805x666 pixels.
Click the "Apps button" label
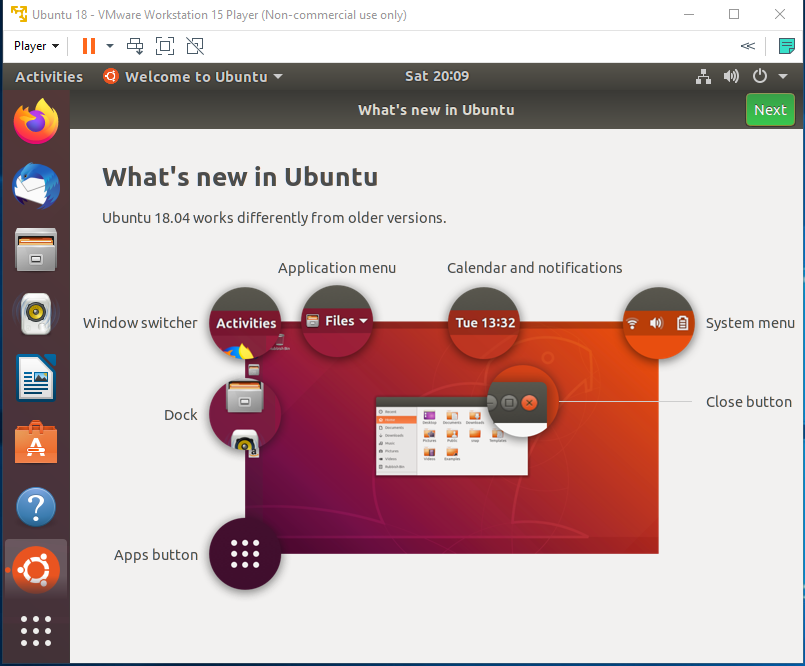tap(156, 555)
